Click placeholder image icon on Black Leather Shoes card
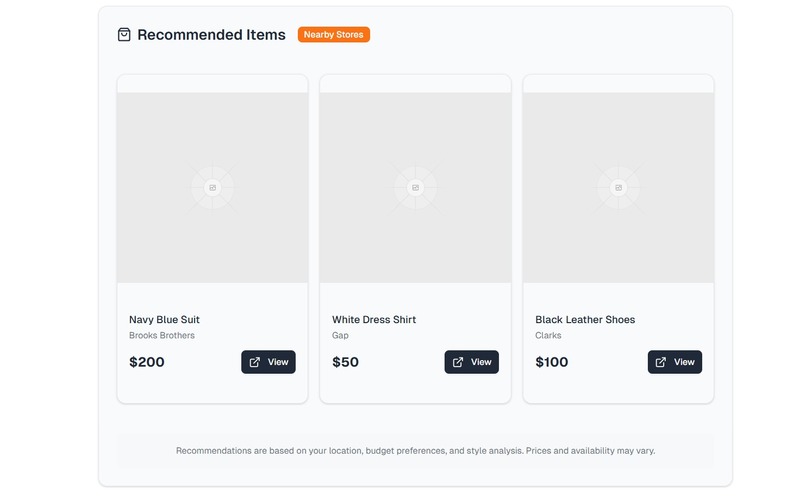Image resolution: width=806 pixels, height=501 pixels. [618, 188]
